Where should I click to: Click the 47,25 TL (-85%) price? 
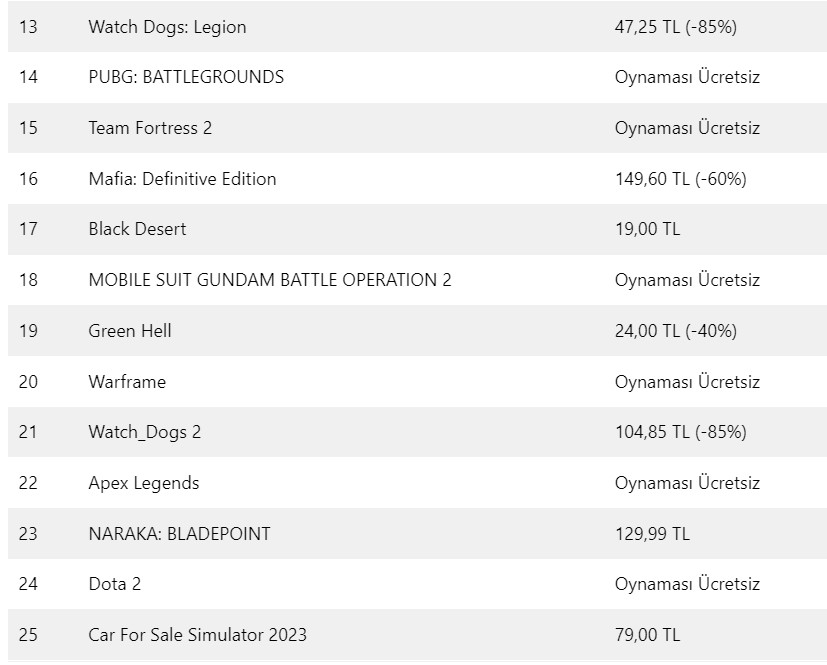tap(675, 27)
